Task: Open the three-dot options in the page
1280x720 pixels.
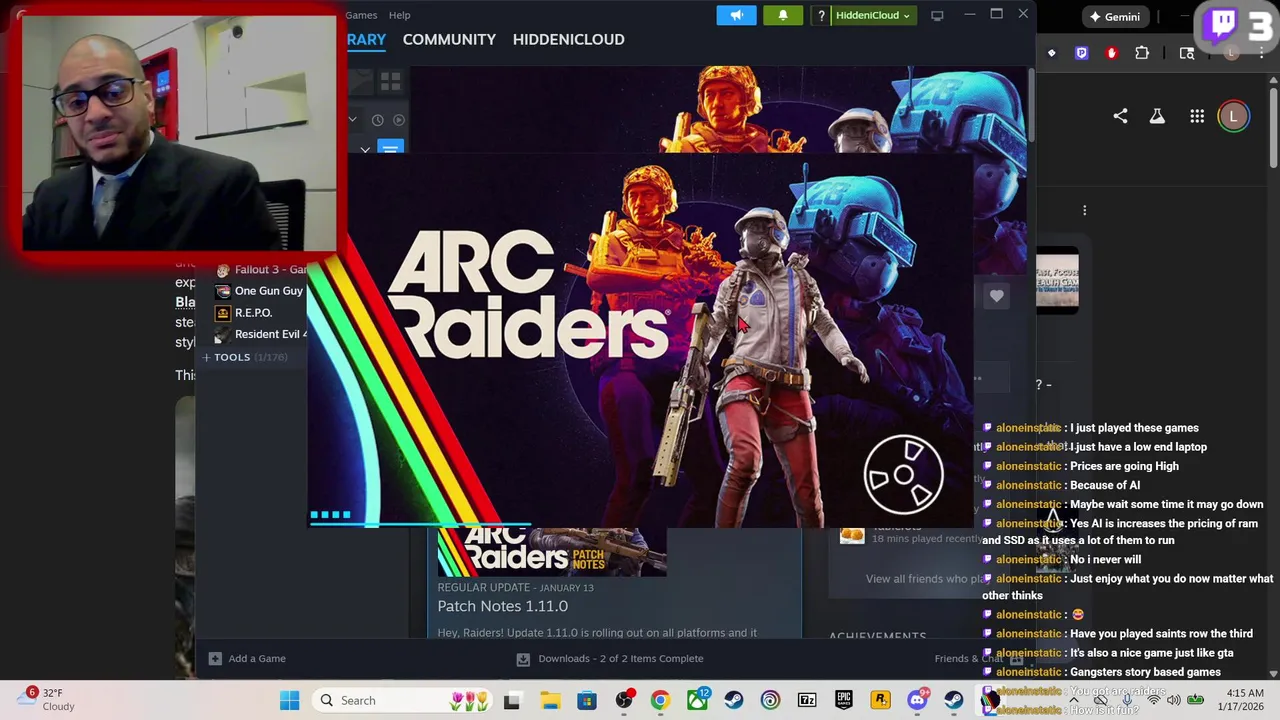Action: (1084, 210)
